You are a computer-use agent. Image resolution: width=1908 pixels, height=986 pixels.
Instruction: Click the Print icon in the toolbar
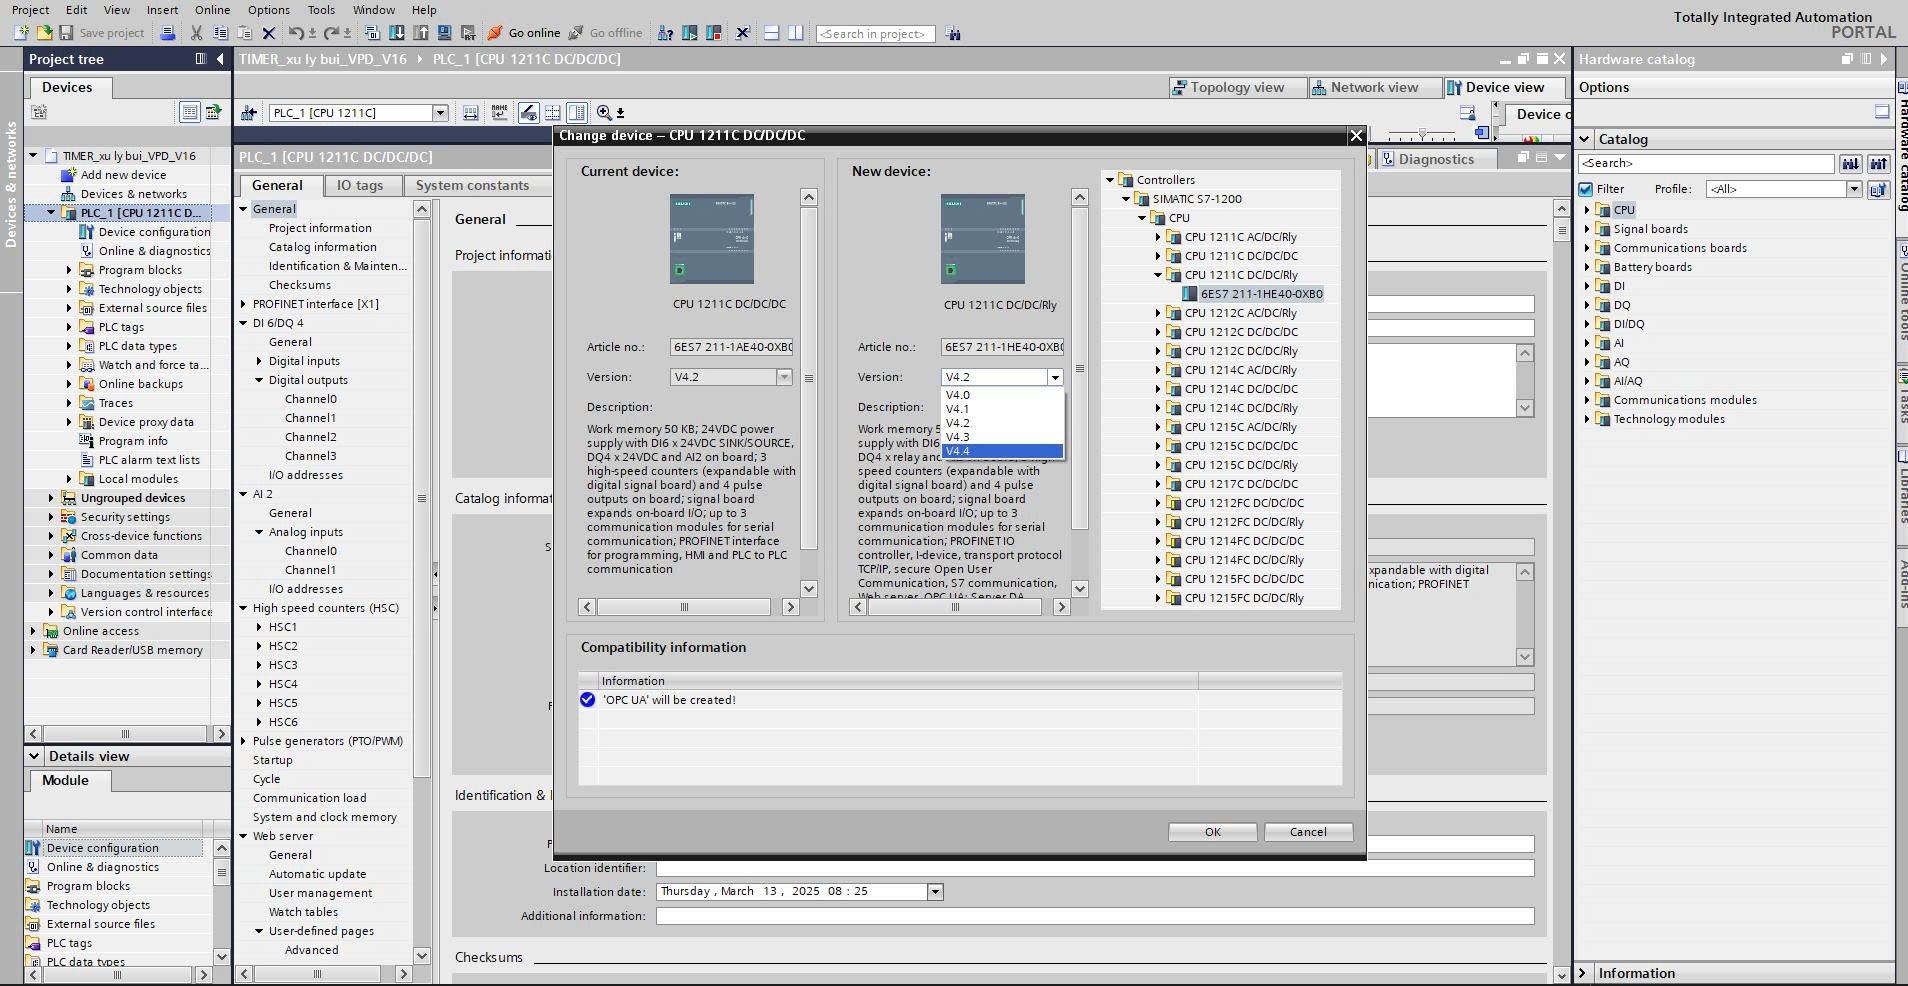(x=168, y=33)
